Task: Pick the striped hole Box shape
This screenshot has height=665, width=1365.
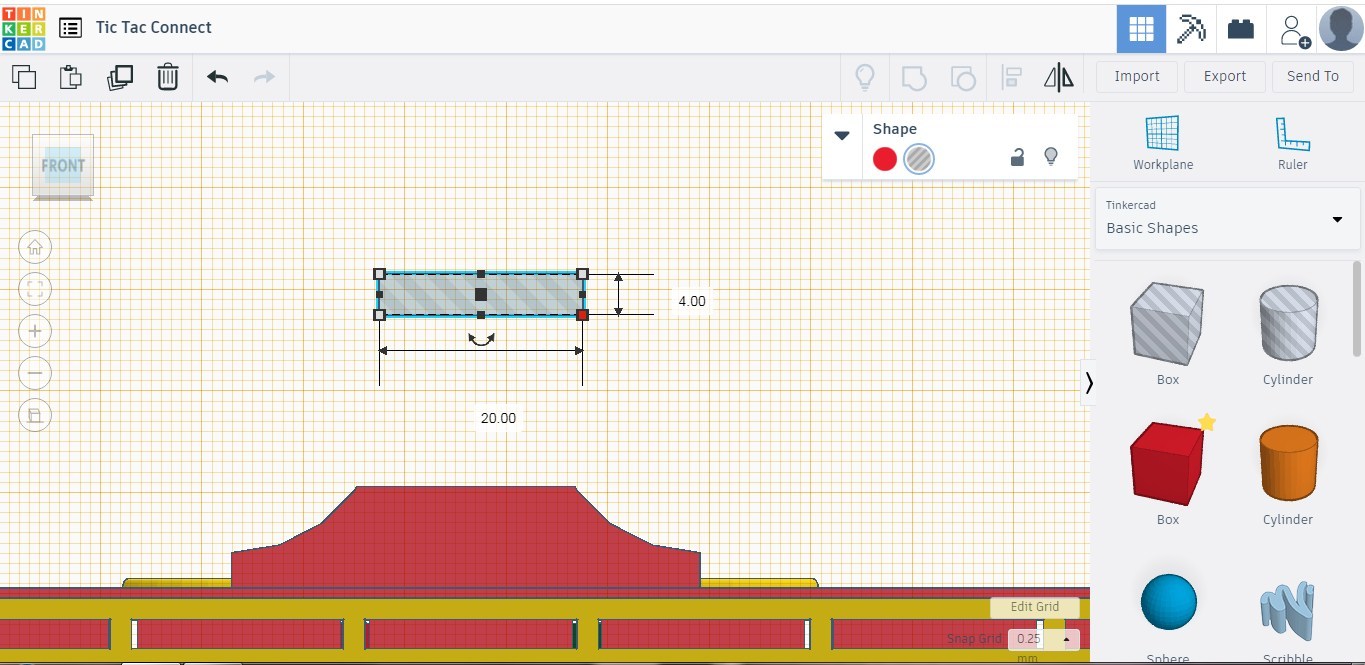Action: click(1167, 325)
